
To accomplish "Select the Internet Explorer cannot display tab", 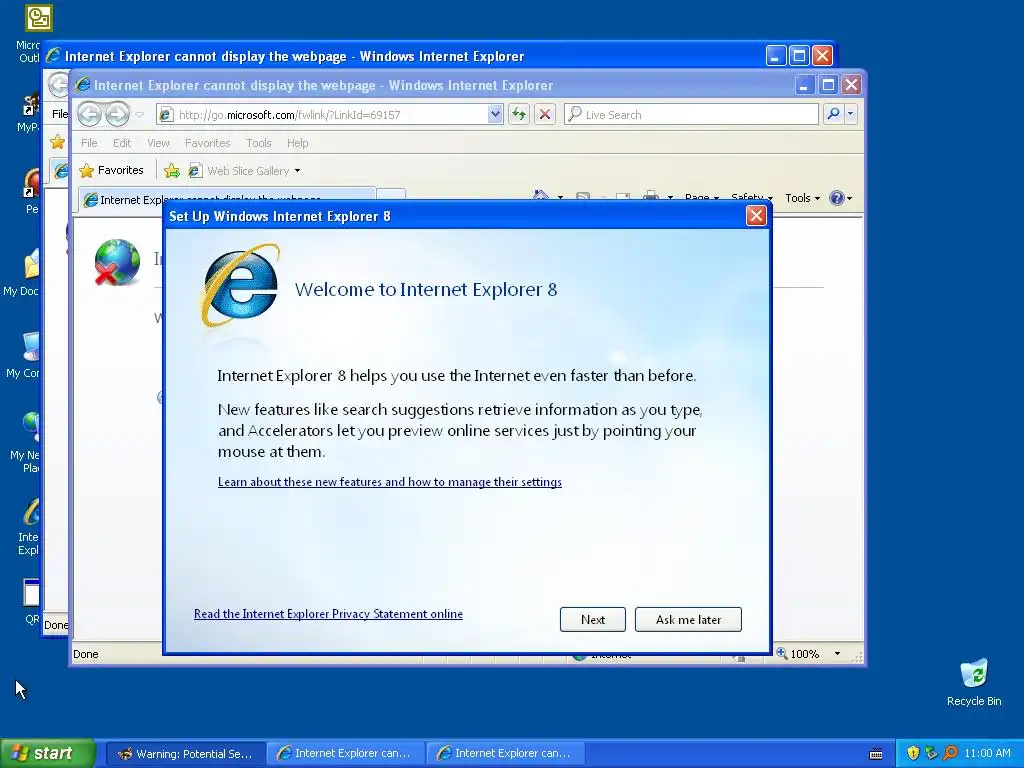I will point(227,198).
